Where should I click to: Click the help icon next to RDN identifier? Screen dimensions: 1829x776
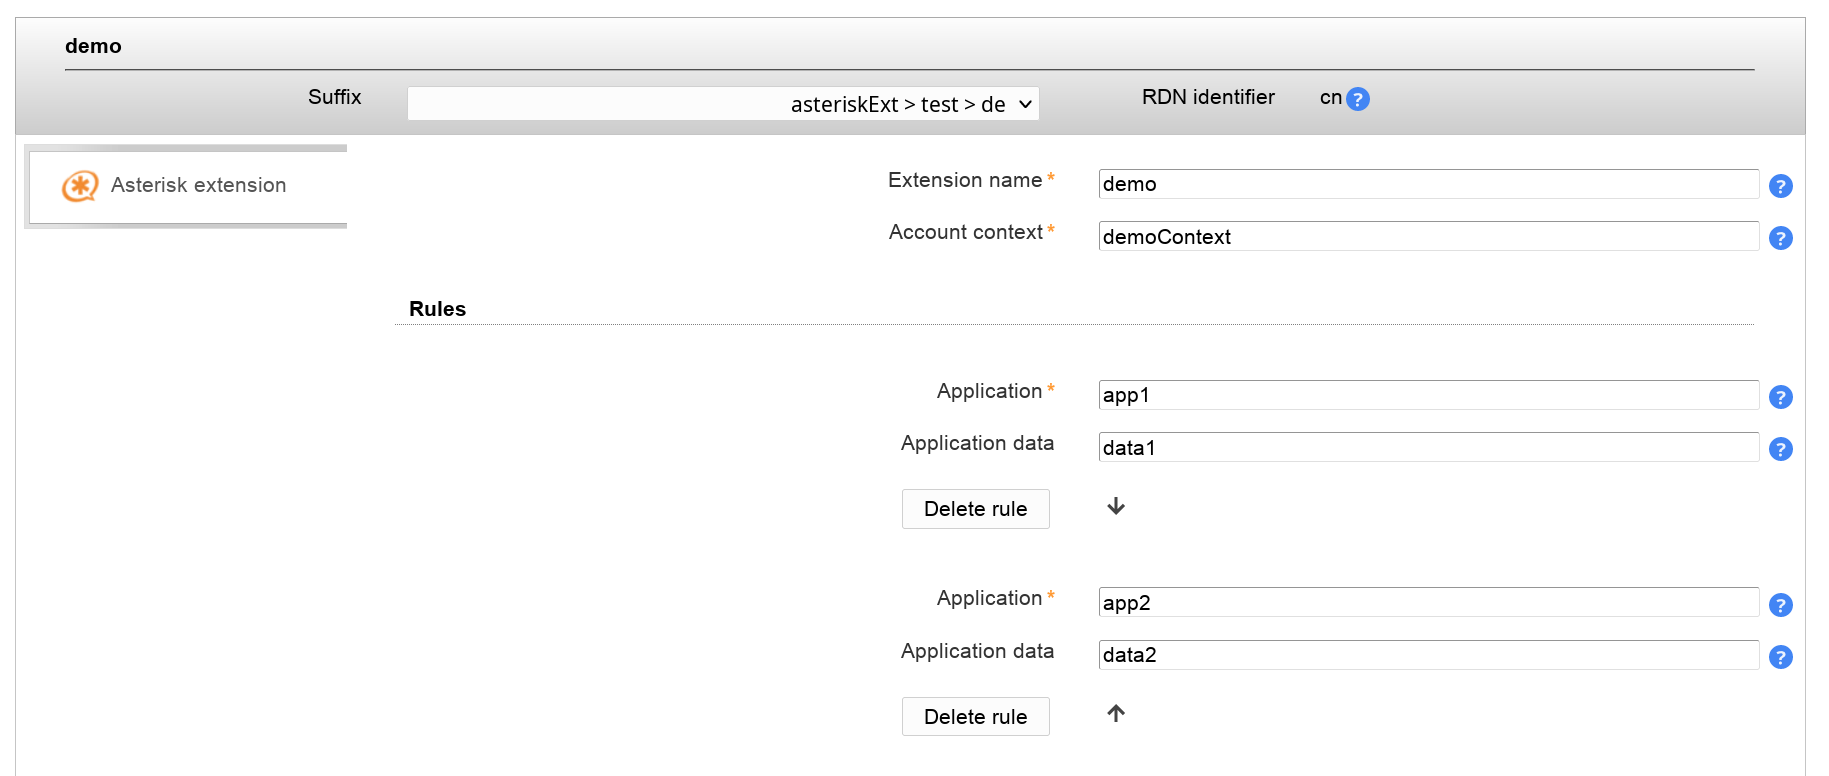tap(1357, 99)
